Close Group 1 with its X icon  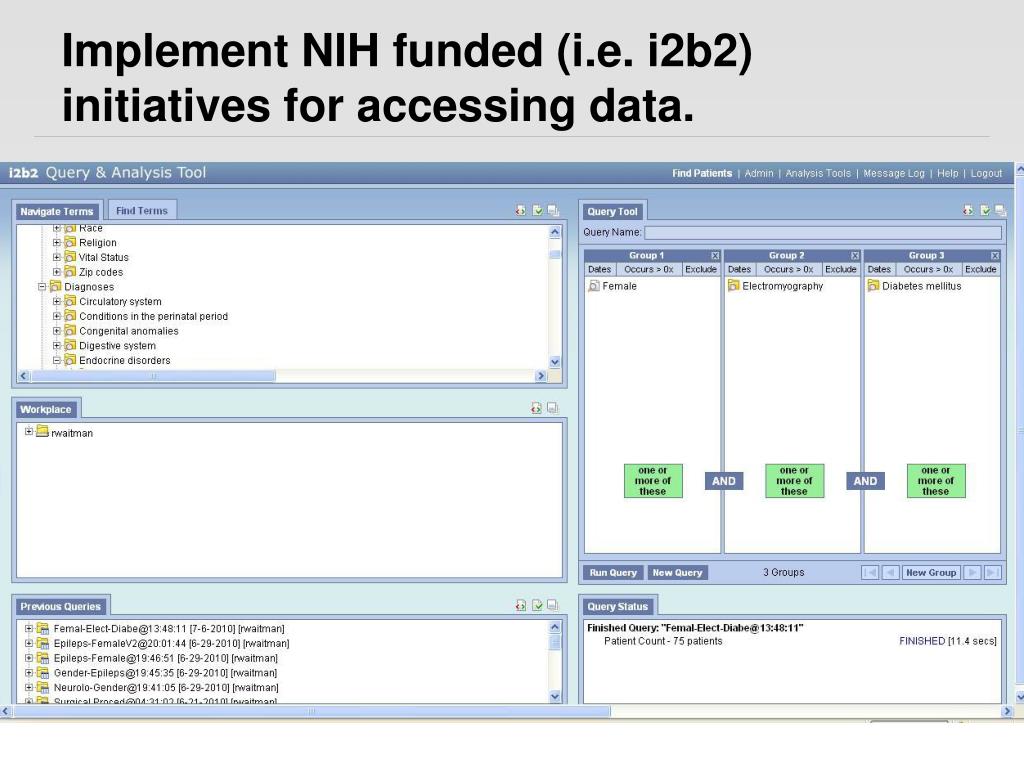[x=715, y=255]
